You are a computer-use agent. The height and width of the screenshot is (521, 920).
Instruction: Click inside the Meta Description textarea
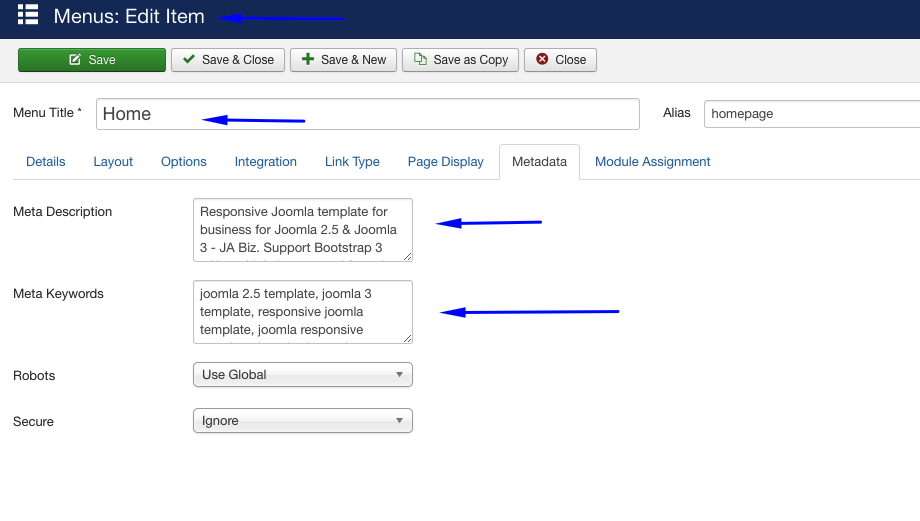303,230
